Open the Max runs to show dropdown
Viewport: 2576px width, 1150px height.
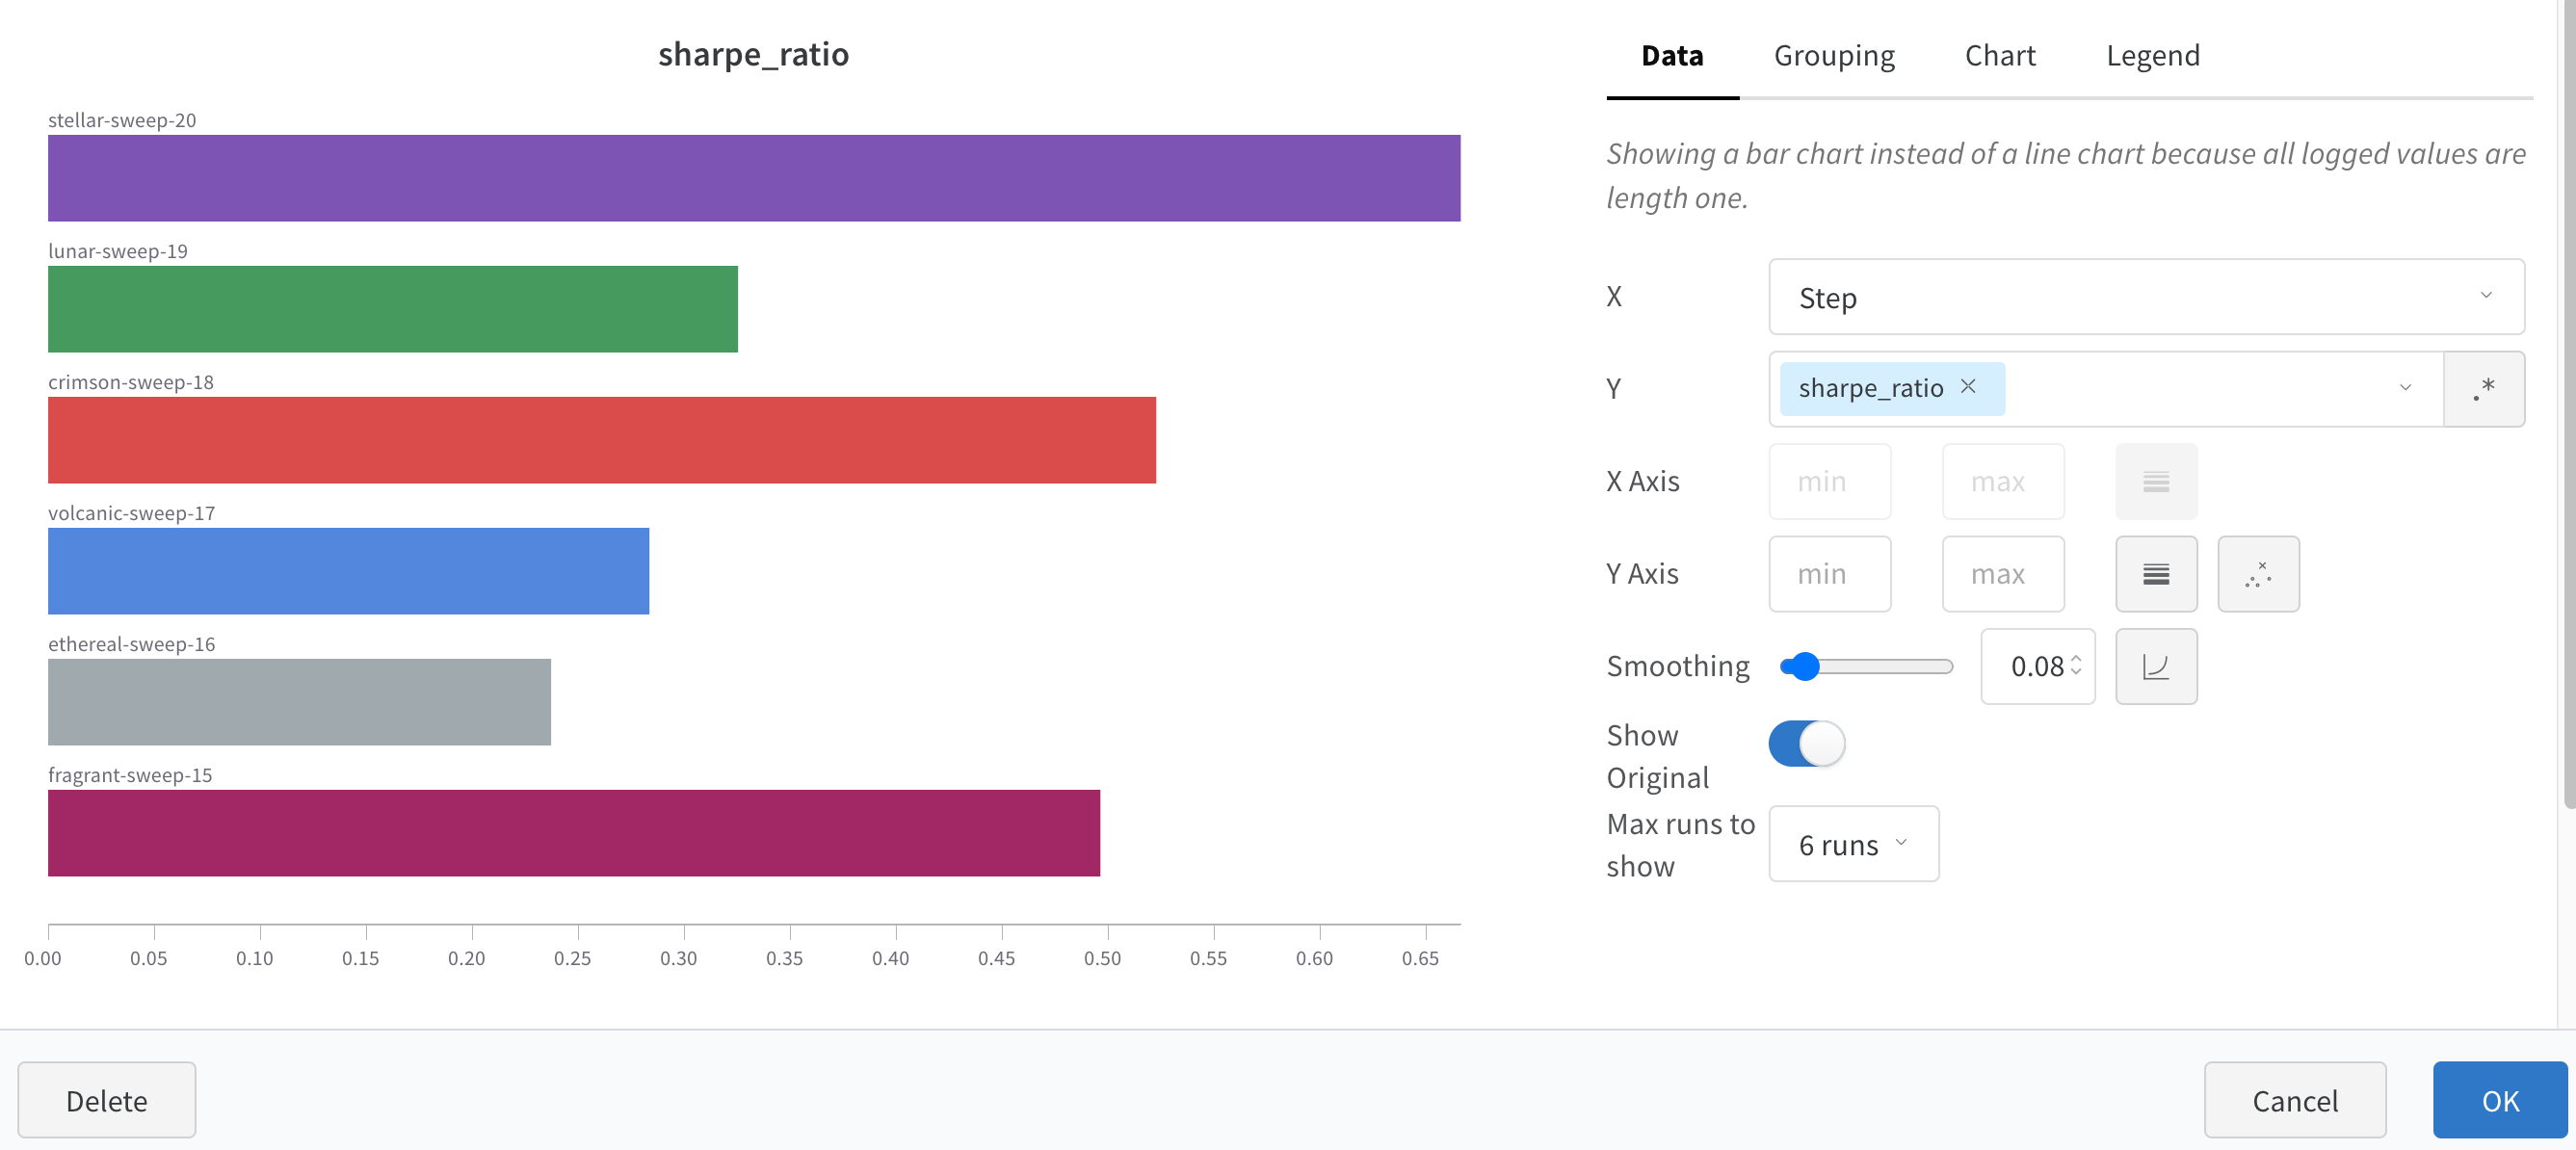1852,843
